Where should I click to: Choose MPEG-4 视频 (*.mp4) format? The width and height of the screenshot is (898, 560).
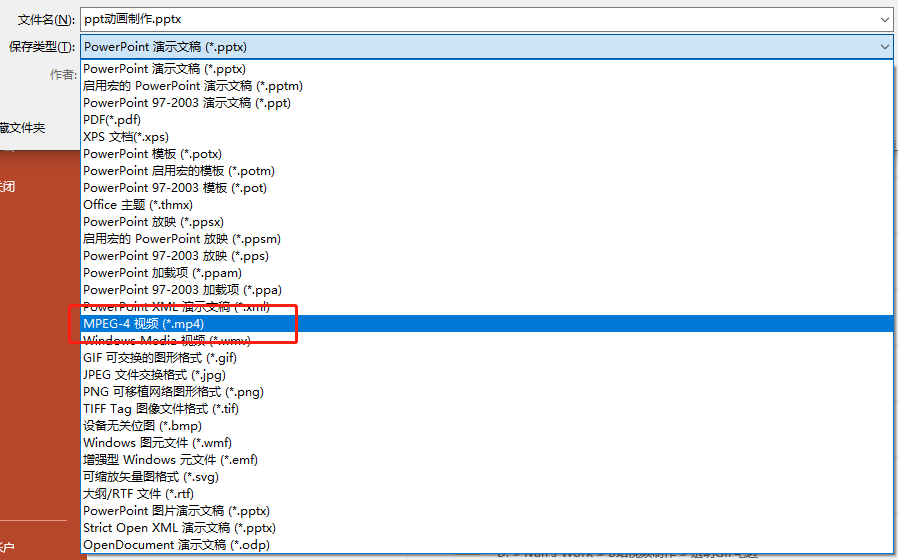point(487,324)
